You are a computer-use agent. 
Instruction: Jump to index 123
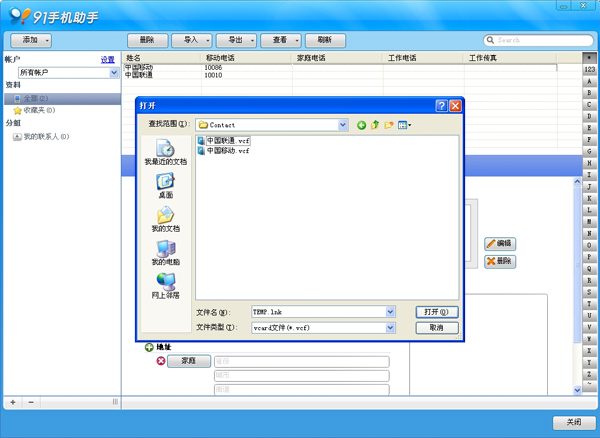[589, 70]
